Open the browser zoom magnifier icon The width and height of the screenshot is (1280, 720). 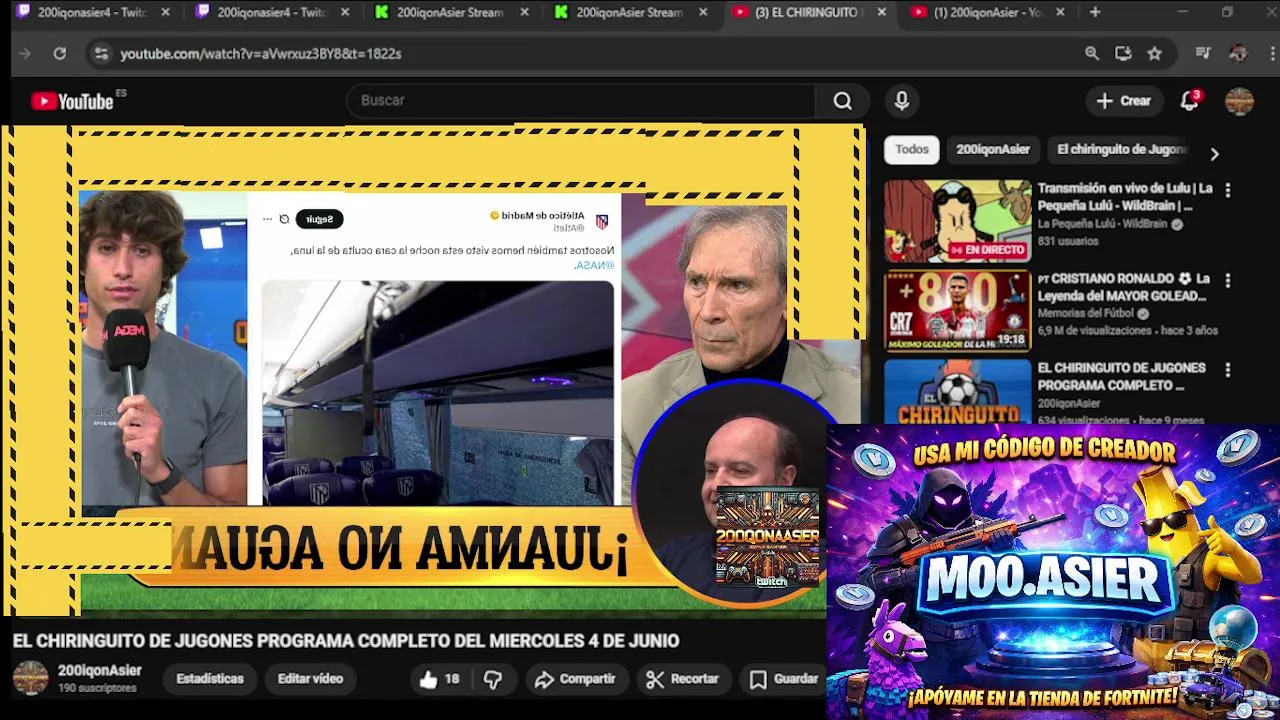1092,54
